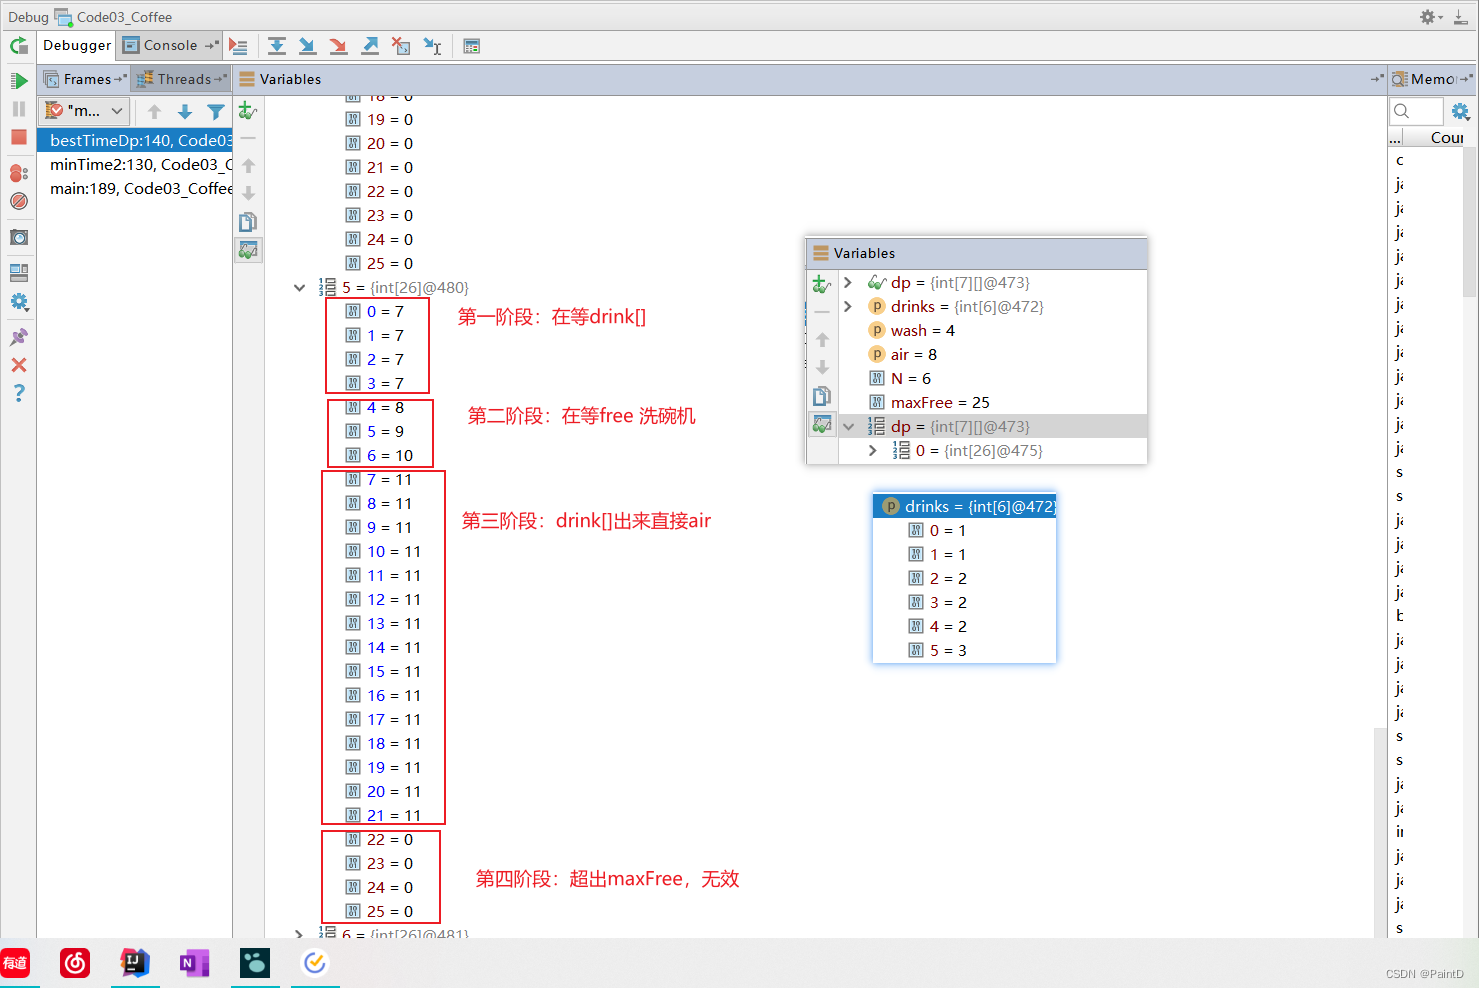Toggle watches view in floating Variables popup

tap(822, 424)
